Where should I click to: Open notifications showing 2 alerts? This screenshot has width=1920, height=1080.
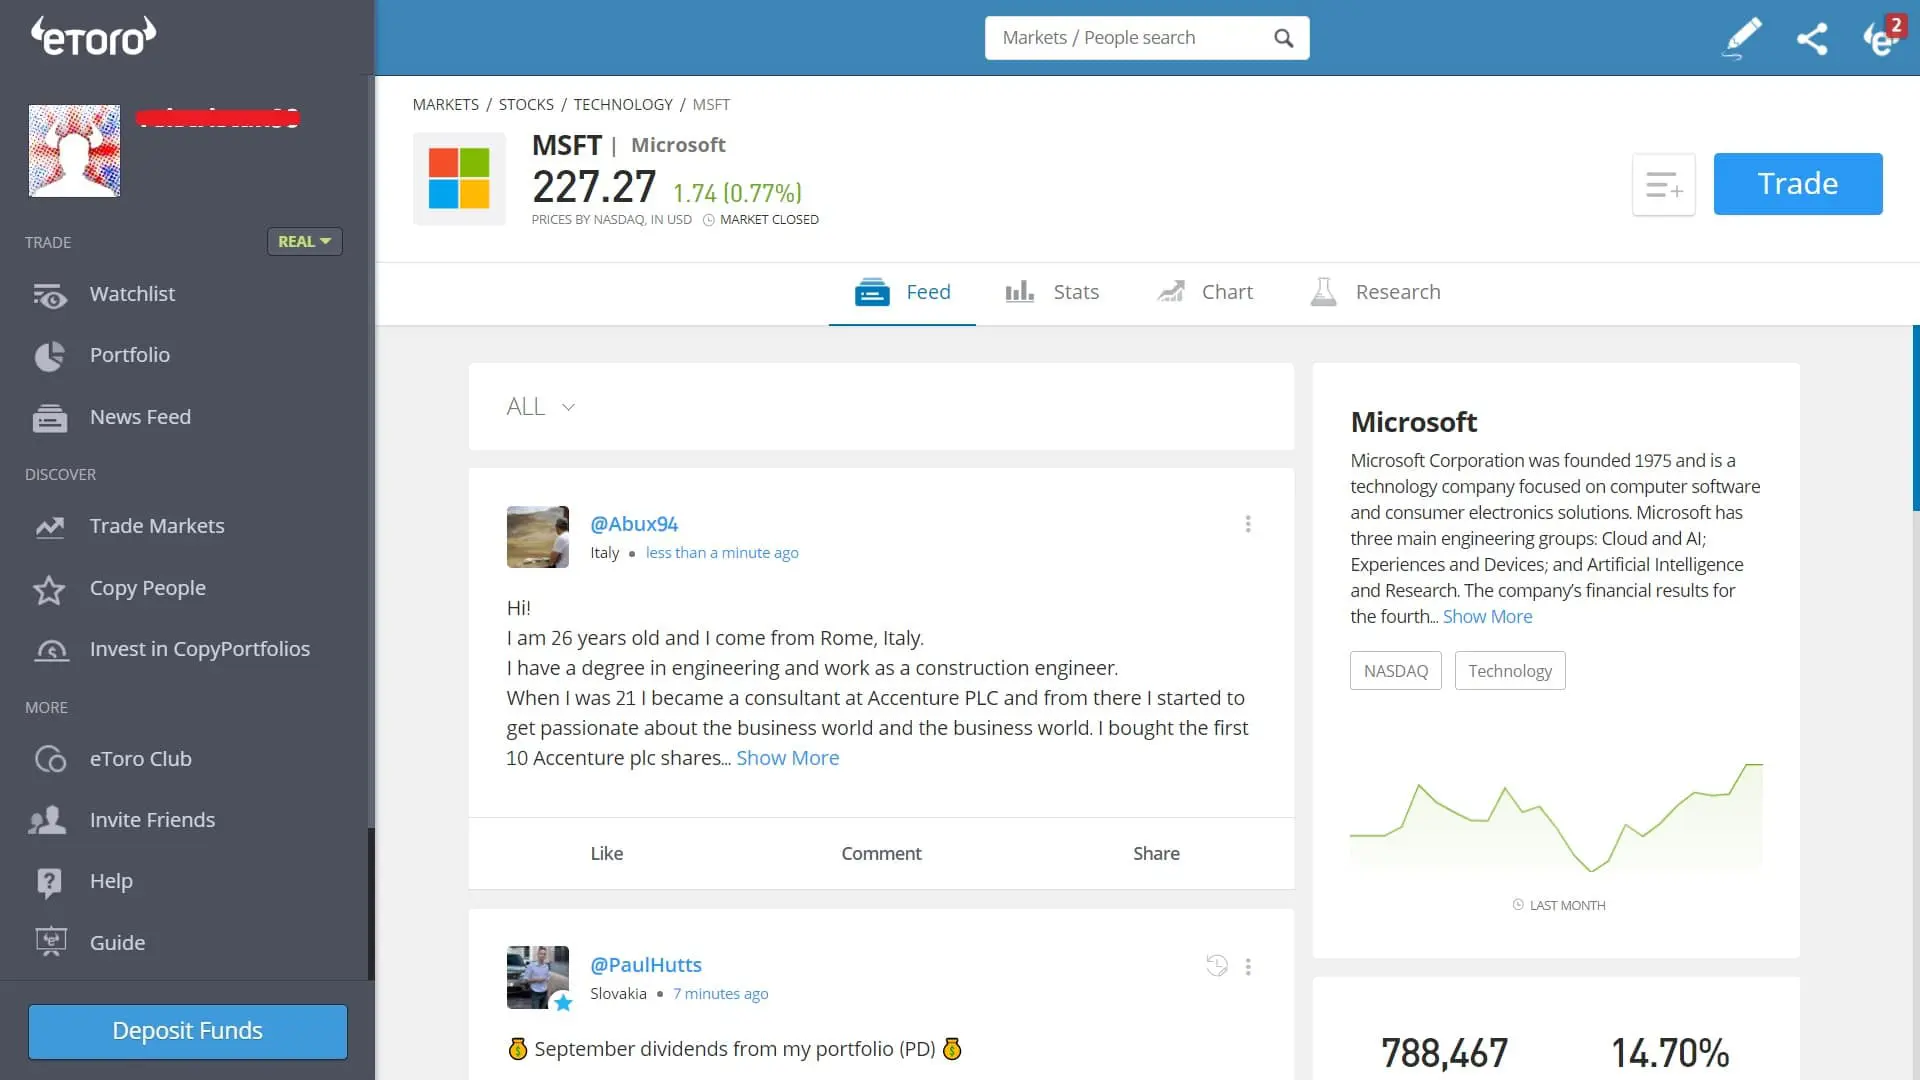coord(1884,40)
